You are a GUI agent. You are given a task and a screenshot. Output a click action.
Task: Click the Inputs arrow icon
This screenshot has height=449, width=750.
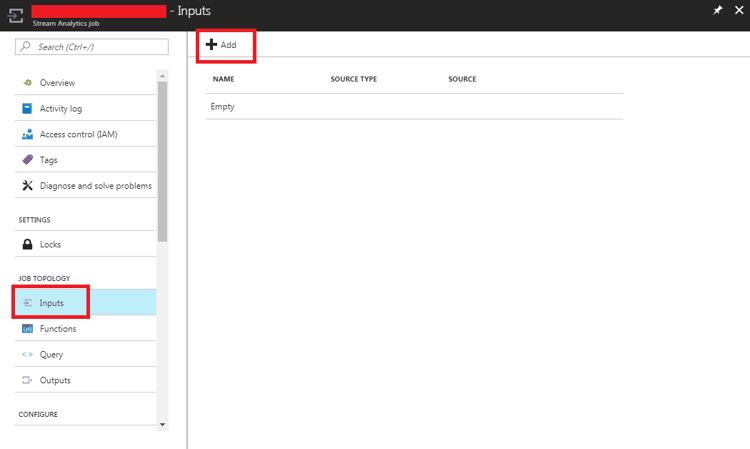tap(28, 303)
